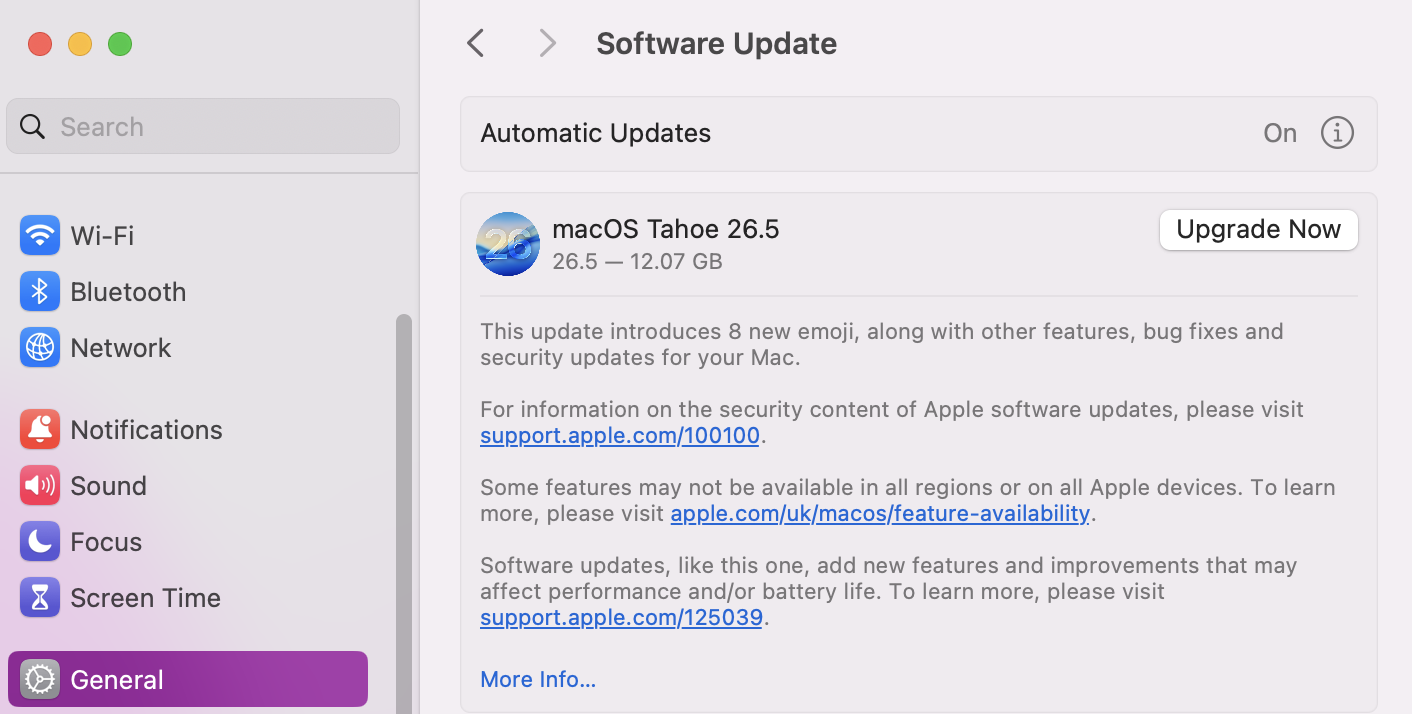Select the Bluetooth icon in sidebar
The image size is (1412, 714).
(x=40, y=292)
